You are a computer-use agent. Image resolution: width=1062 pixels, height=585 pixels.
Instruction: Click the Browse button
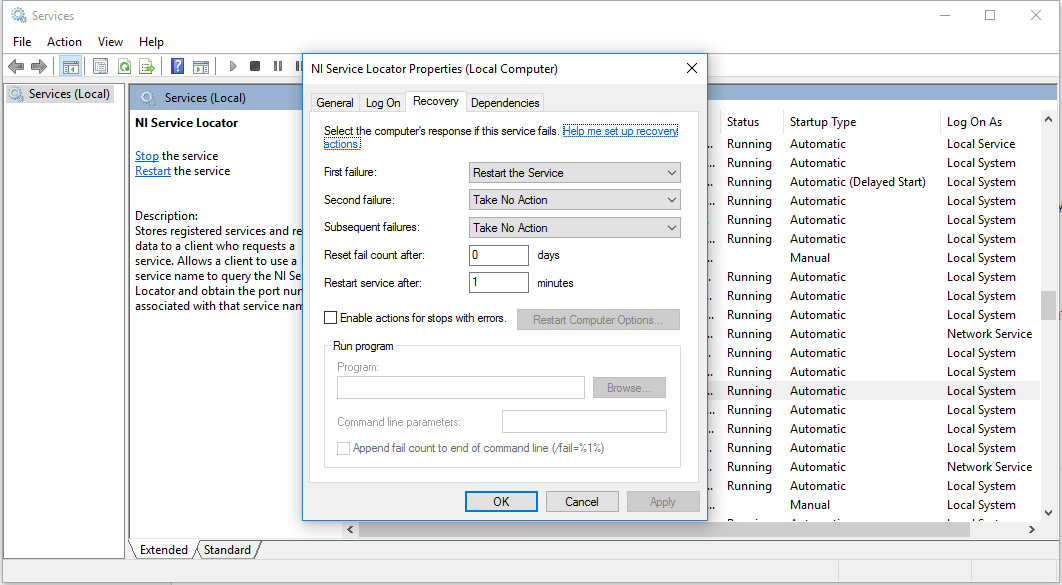coord(629,388)
